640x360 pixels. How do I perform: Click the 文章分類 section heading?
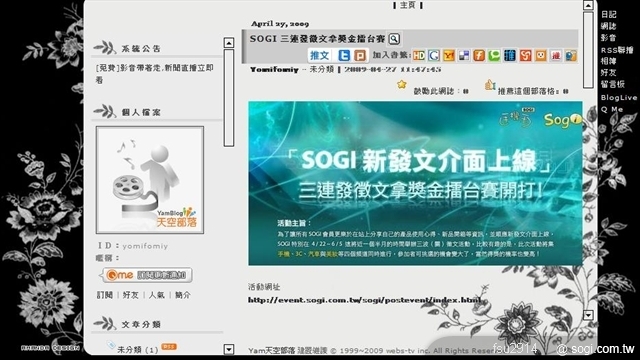point(141,324)
